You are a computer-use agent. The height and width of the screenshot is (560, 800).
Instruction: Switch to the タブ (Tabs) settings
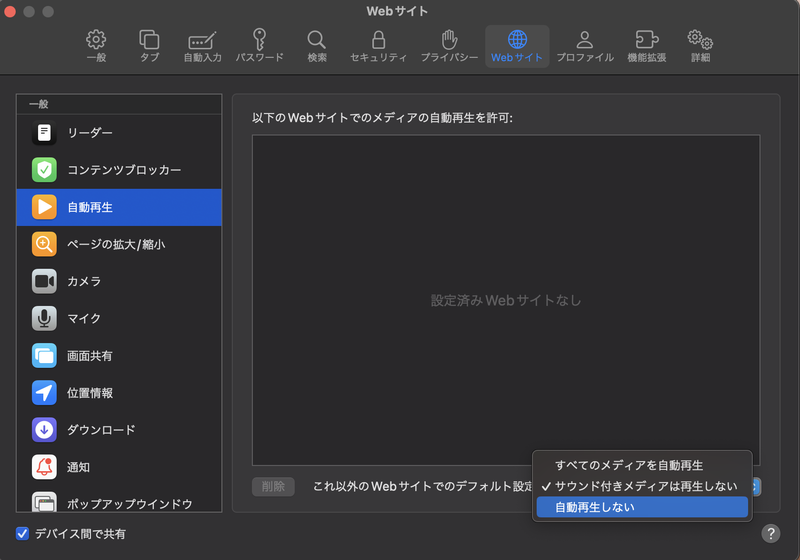(x=149, y=46)
